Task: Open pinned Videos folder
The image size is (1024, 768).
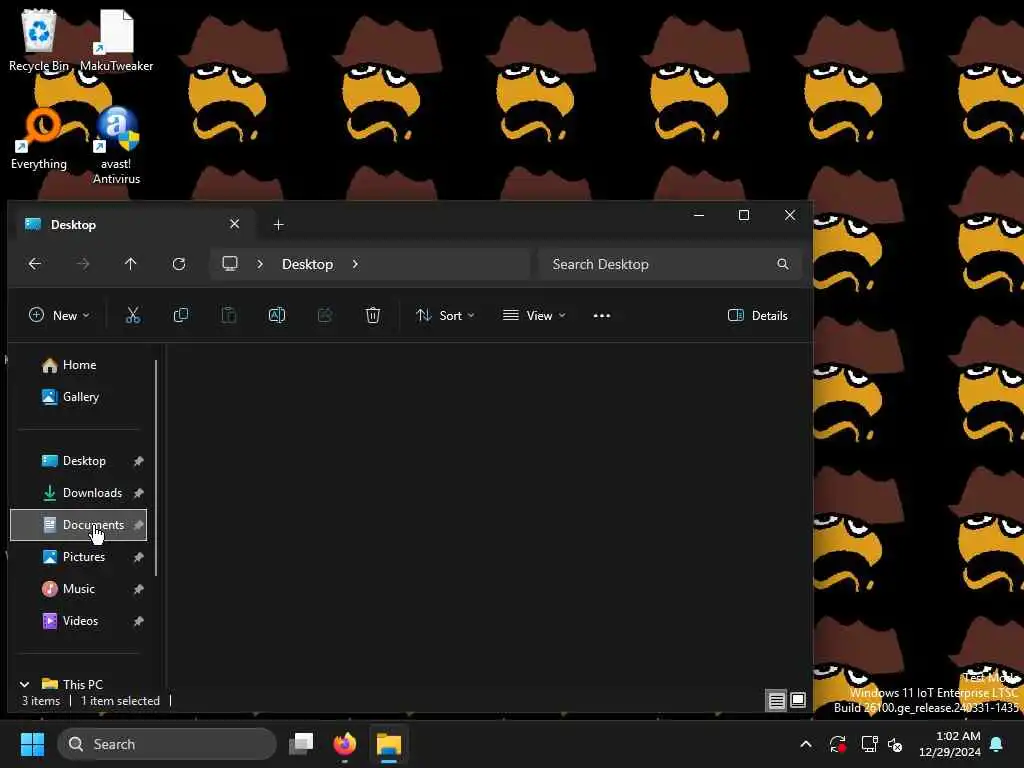Action: 78,621
